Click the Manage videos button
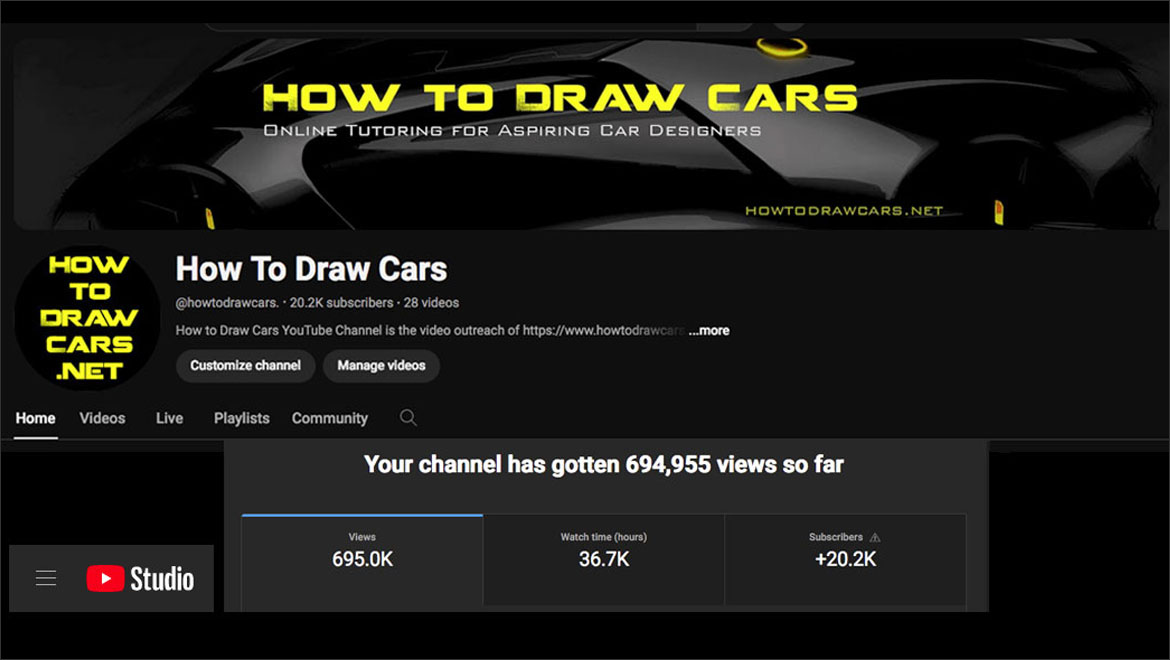Image resolution: width=1170 pixels, height=660 pixels. click(x=381, y=365)
